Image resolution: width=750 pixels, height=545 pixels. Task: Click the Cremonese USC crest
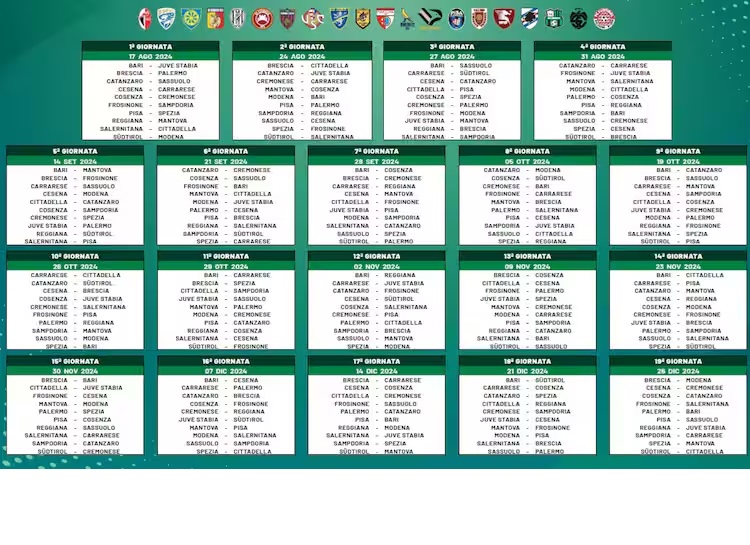click(313, 19)
